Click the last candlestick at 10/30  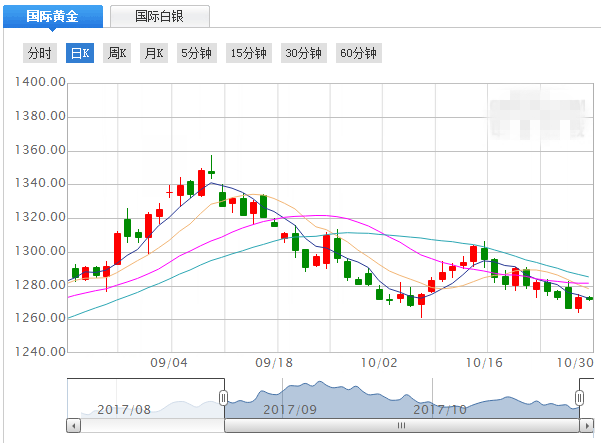[589, 298]
